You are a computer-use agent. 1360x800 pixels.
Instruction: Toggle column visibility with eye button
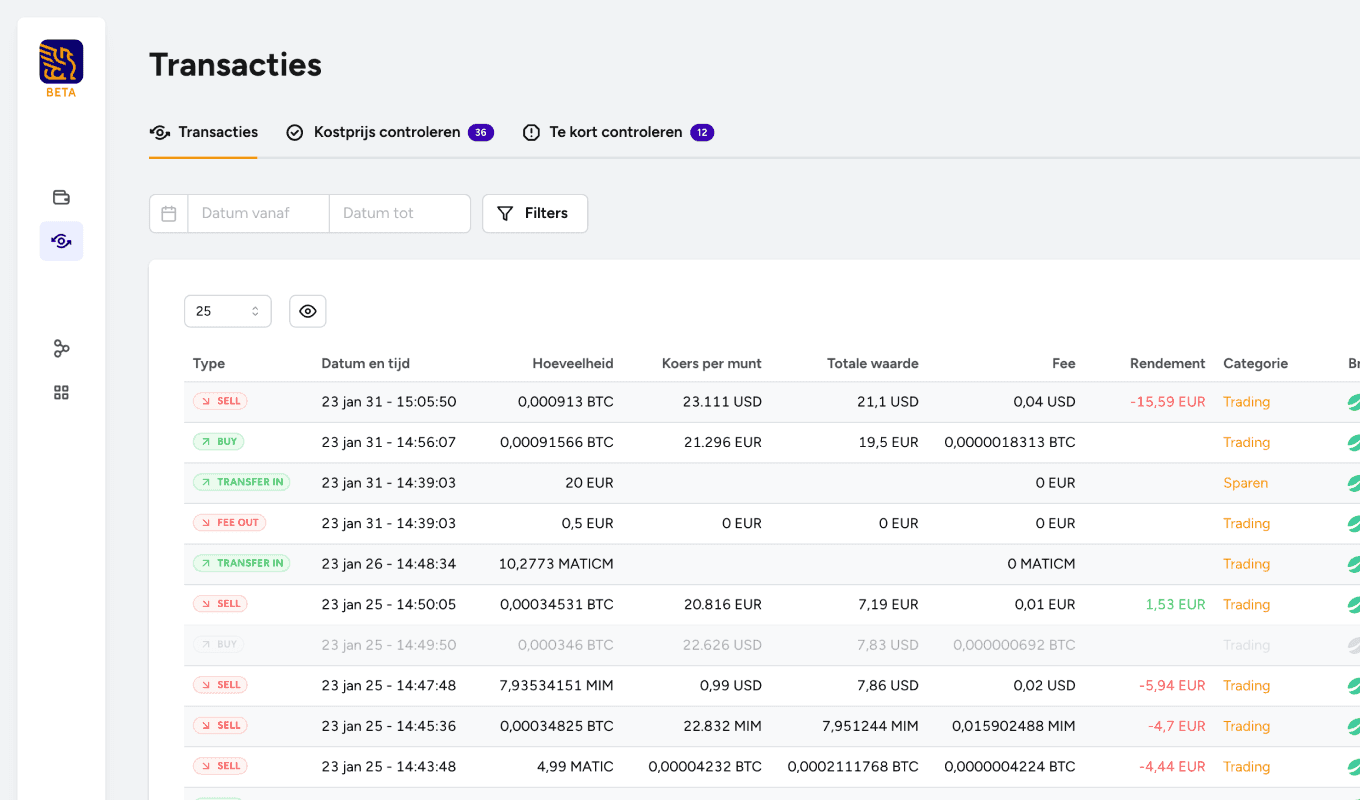308,311
